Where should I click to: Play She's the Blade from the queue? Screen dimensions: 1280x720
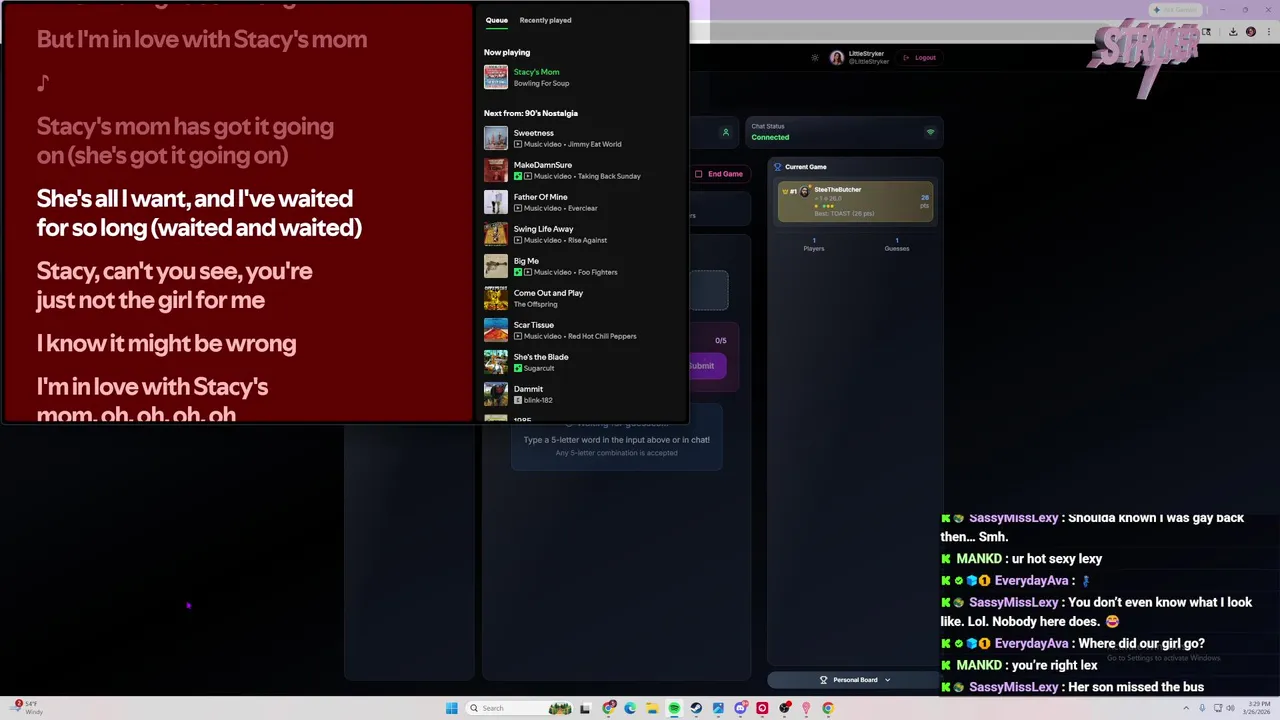click(541, 357)
